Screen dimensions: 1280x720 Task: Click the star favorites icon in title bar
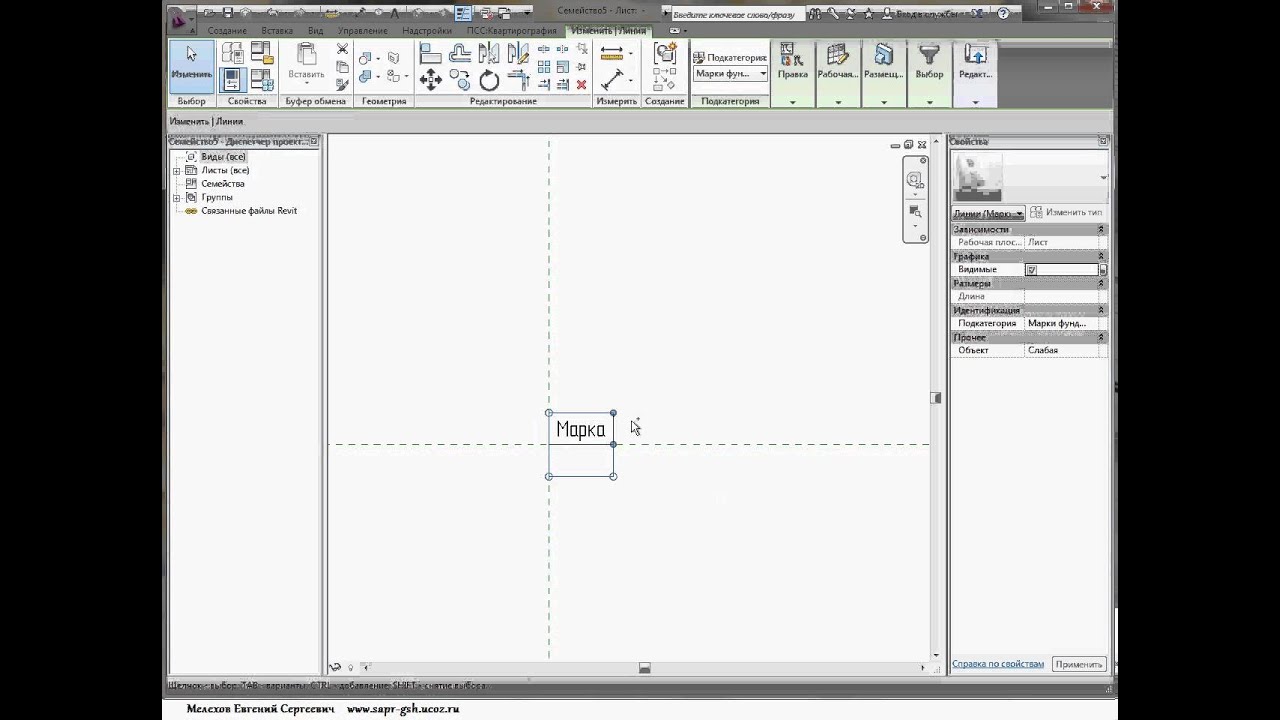(x=868, y=14)
